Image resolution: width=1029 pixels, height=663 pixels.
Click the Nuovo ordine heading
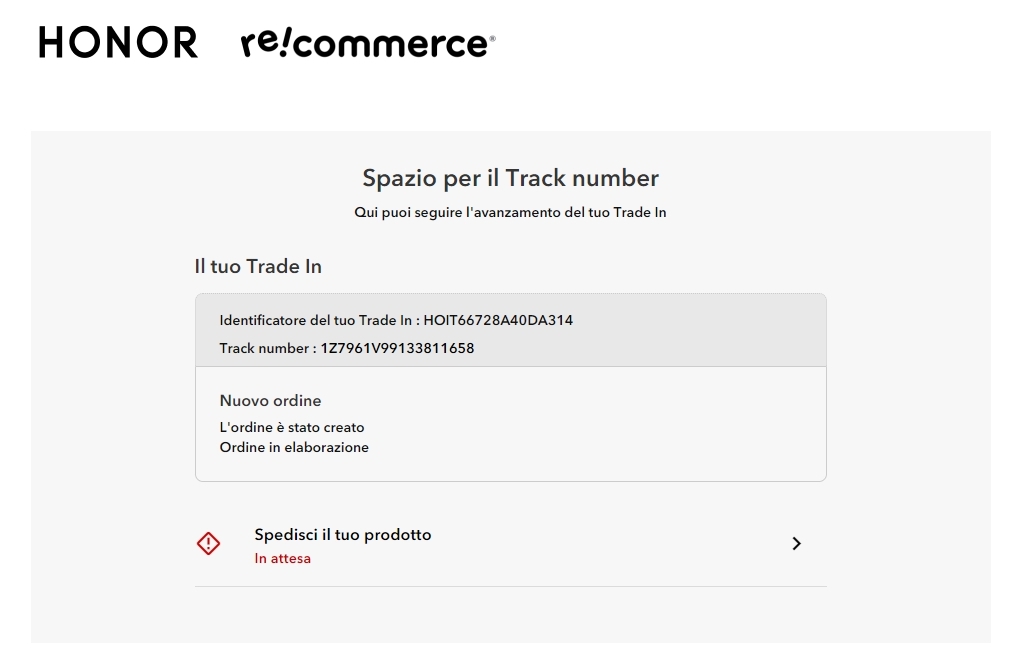tap(270, 401)
